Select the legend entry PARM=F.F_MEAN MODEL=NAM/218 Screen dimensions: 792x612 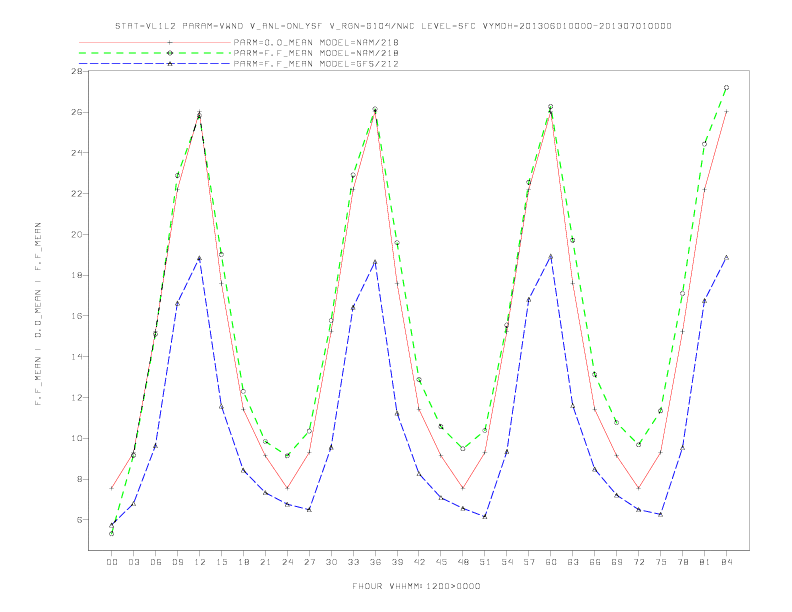point(316,53)
